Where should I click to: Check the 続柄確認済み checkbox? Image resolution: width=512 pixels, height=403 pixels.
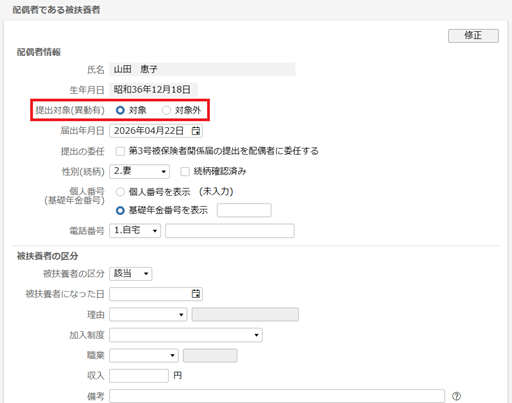[185, 172]
